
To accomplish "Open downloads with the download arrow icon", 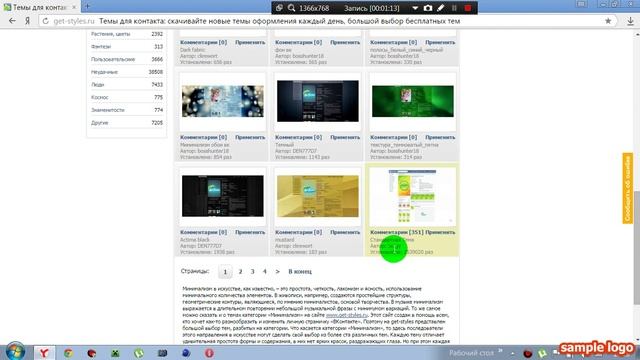I will tap(631, 21).
